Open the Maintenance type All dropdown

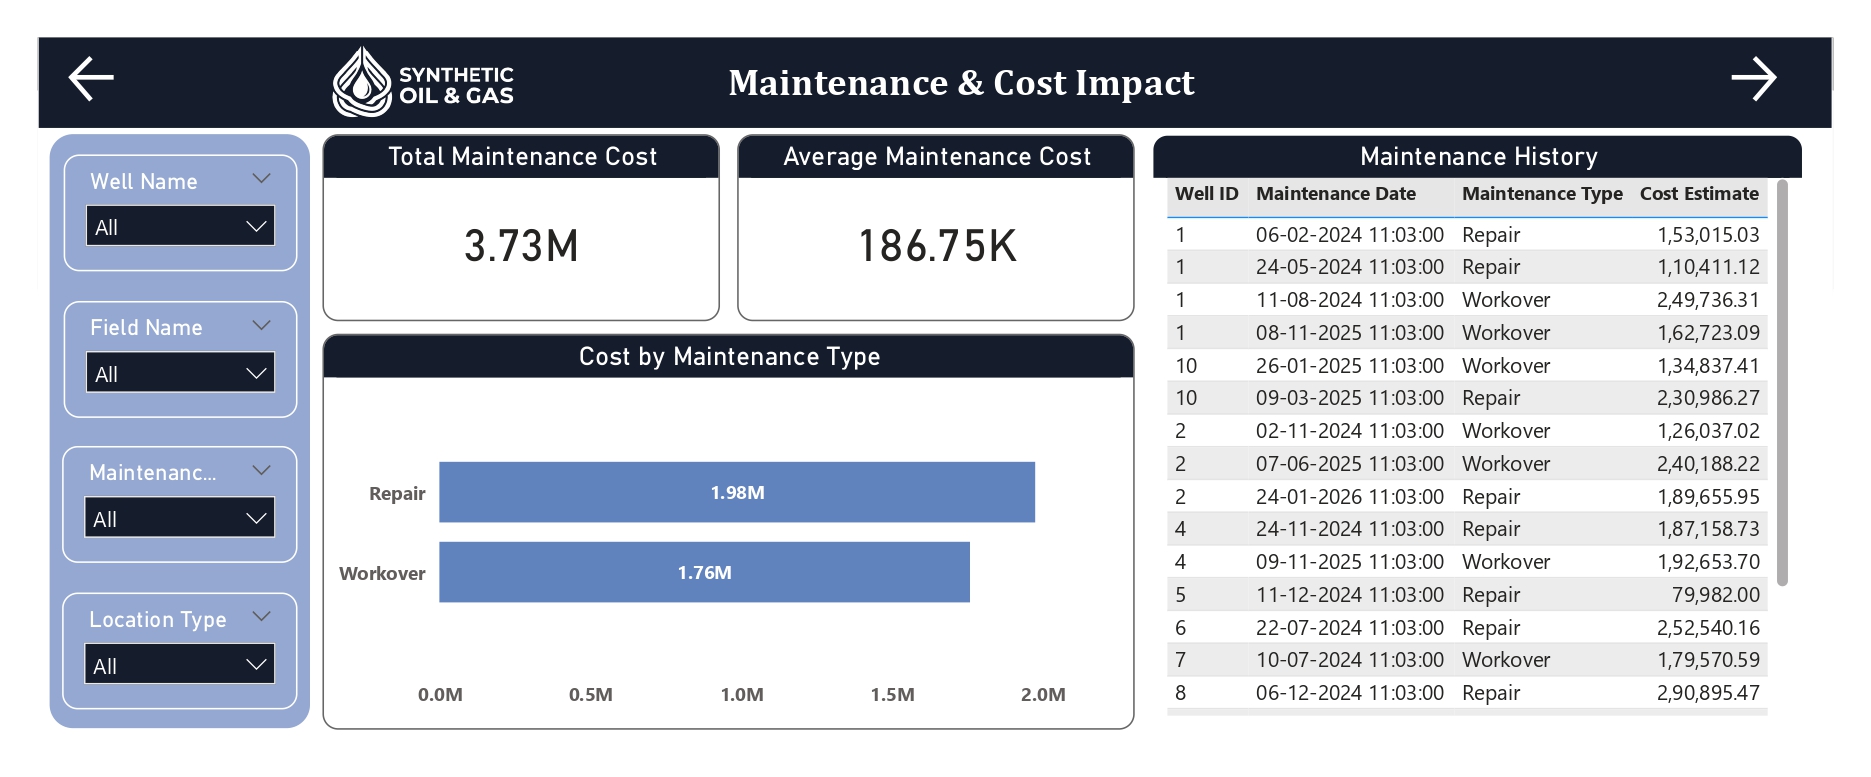180,518
